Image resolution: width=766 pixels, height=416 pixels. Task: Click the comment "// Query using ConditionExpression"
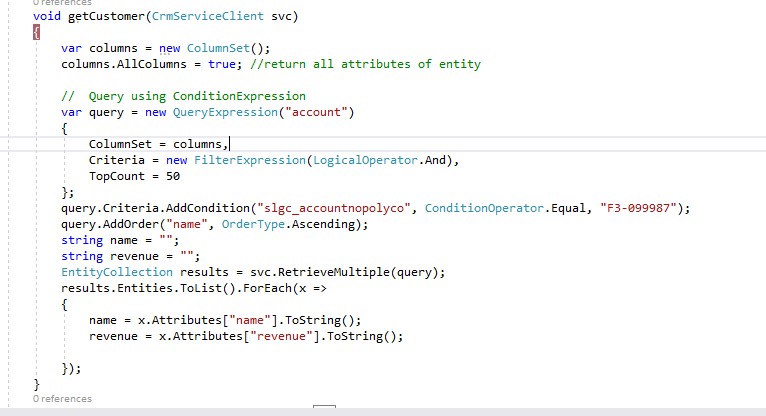pos(183,96)
